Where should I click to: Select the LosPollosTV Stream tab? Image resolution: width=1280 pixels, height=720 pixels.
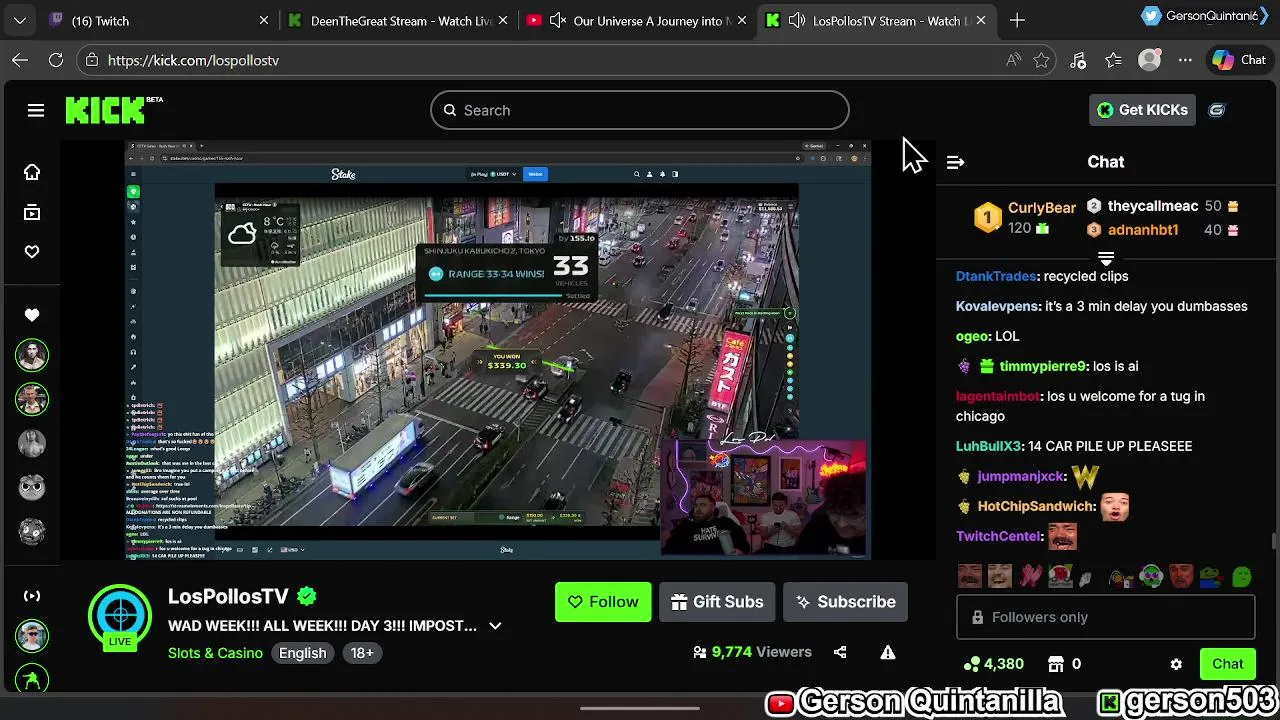coord(876,20)
